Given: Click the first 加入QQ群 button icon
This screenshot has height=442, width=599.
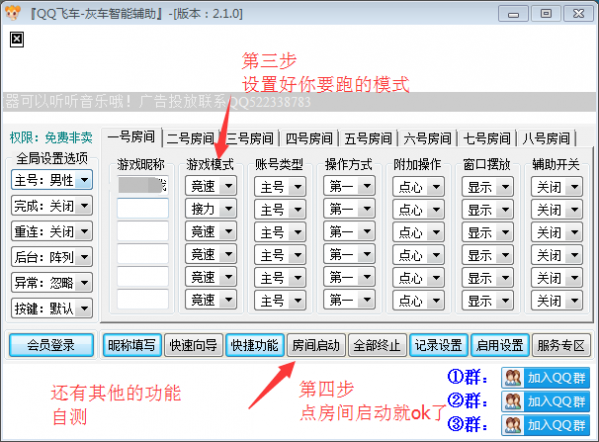Looking at the screenshot, I should pyautogui.click(x=513, y=378).
